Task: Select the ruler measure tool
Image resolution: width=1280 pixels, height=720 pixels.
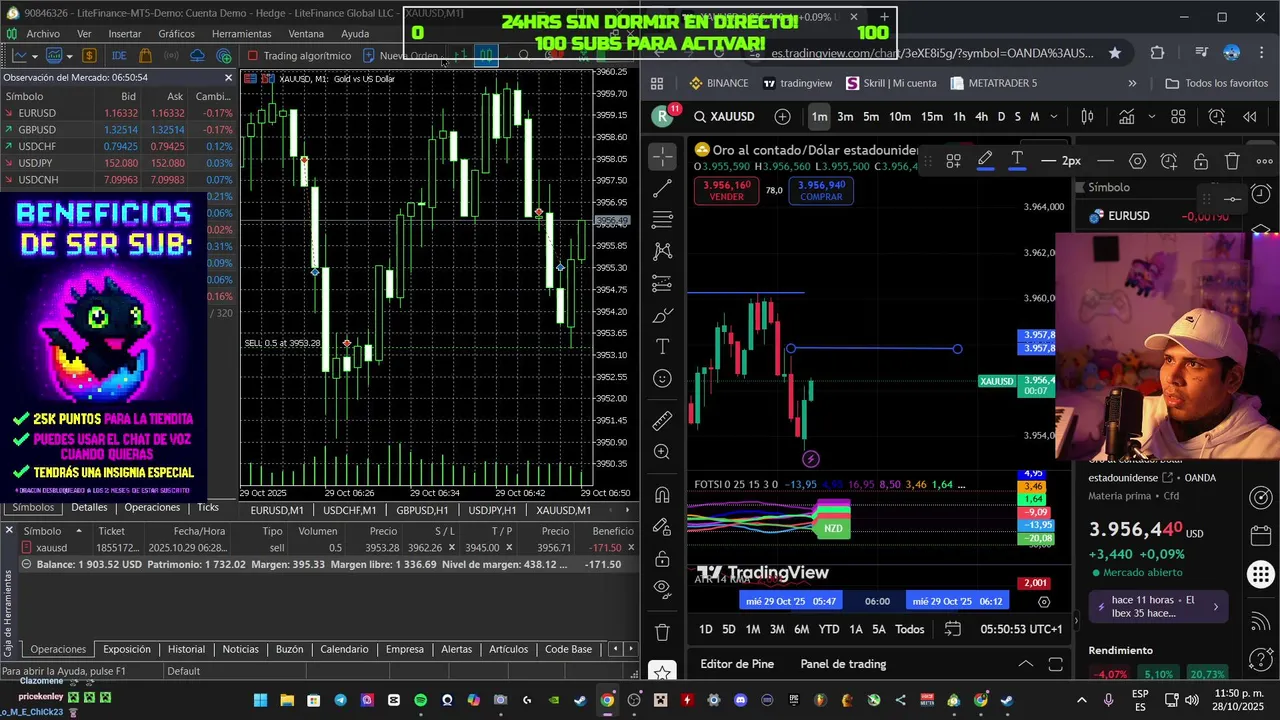Action: pos(661,420)
